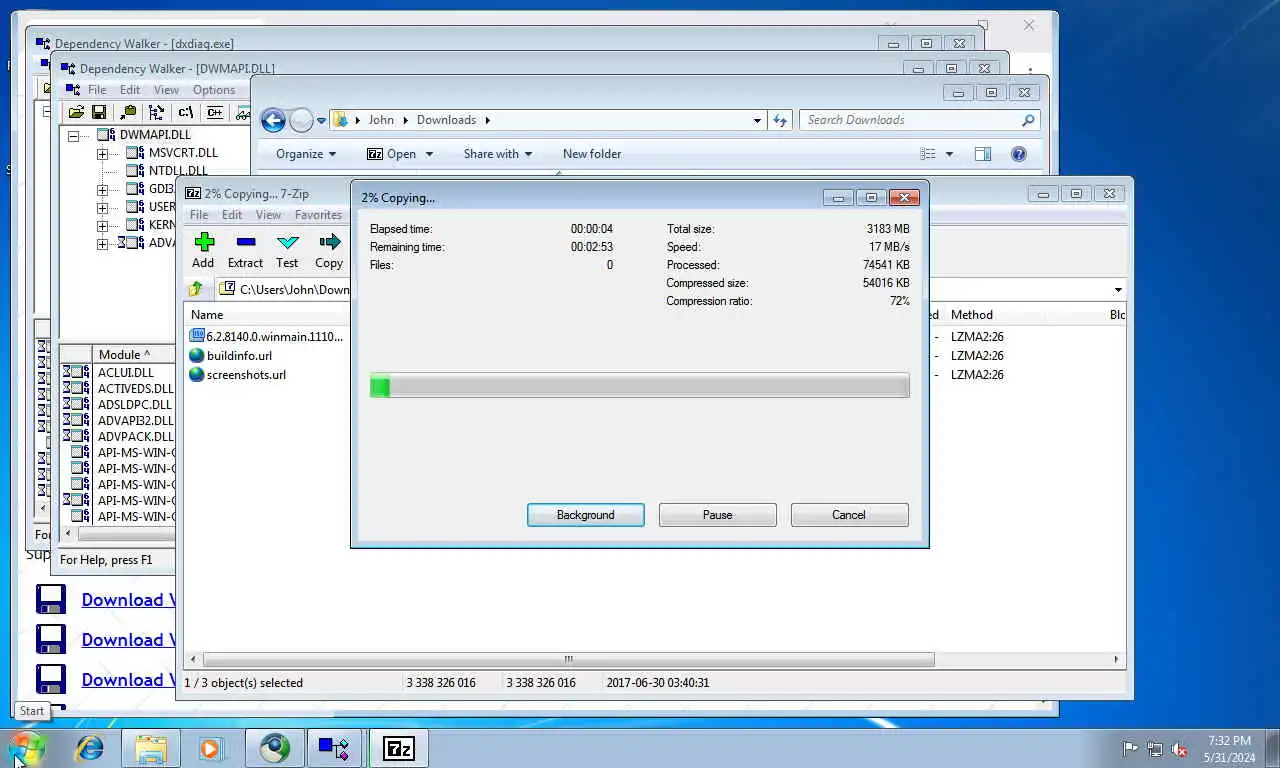This screenshot has width=1280, height=768.
Task: Toggle the Explorer preview pane icon
Action: [983, 154]
